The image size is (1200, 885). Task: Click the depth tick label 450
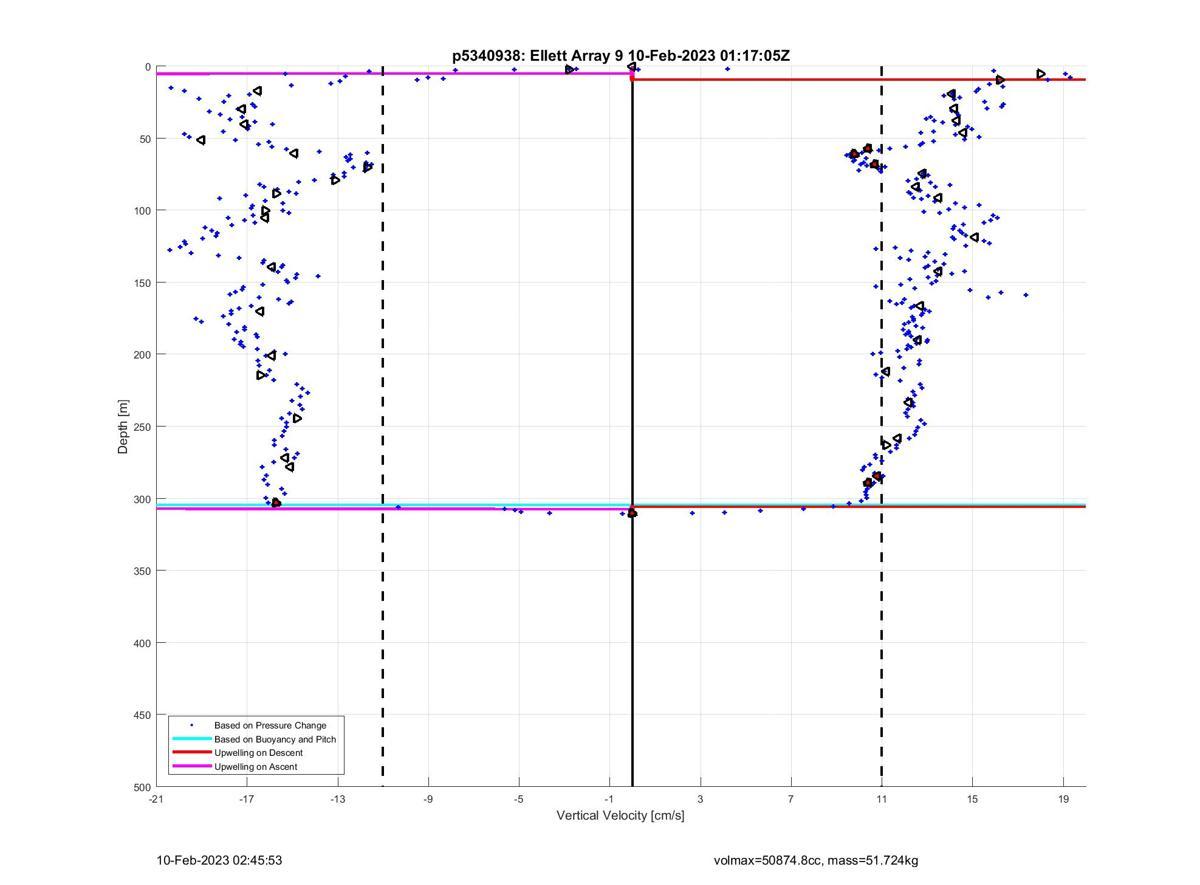point(142,715)
